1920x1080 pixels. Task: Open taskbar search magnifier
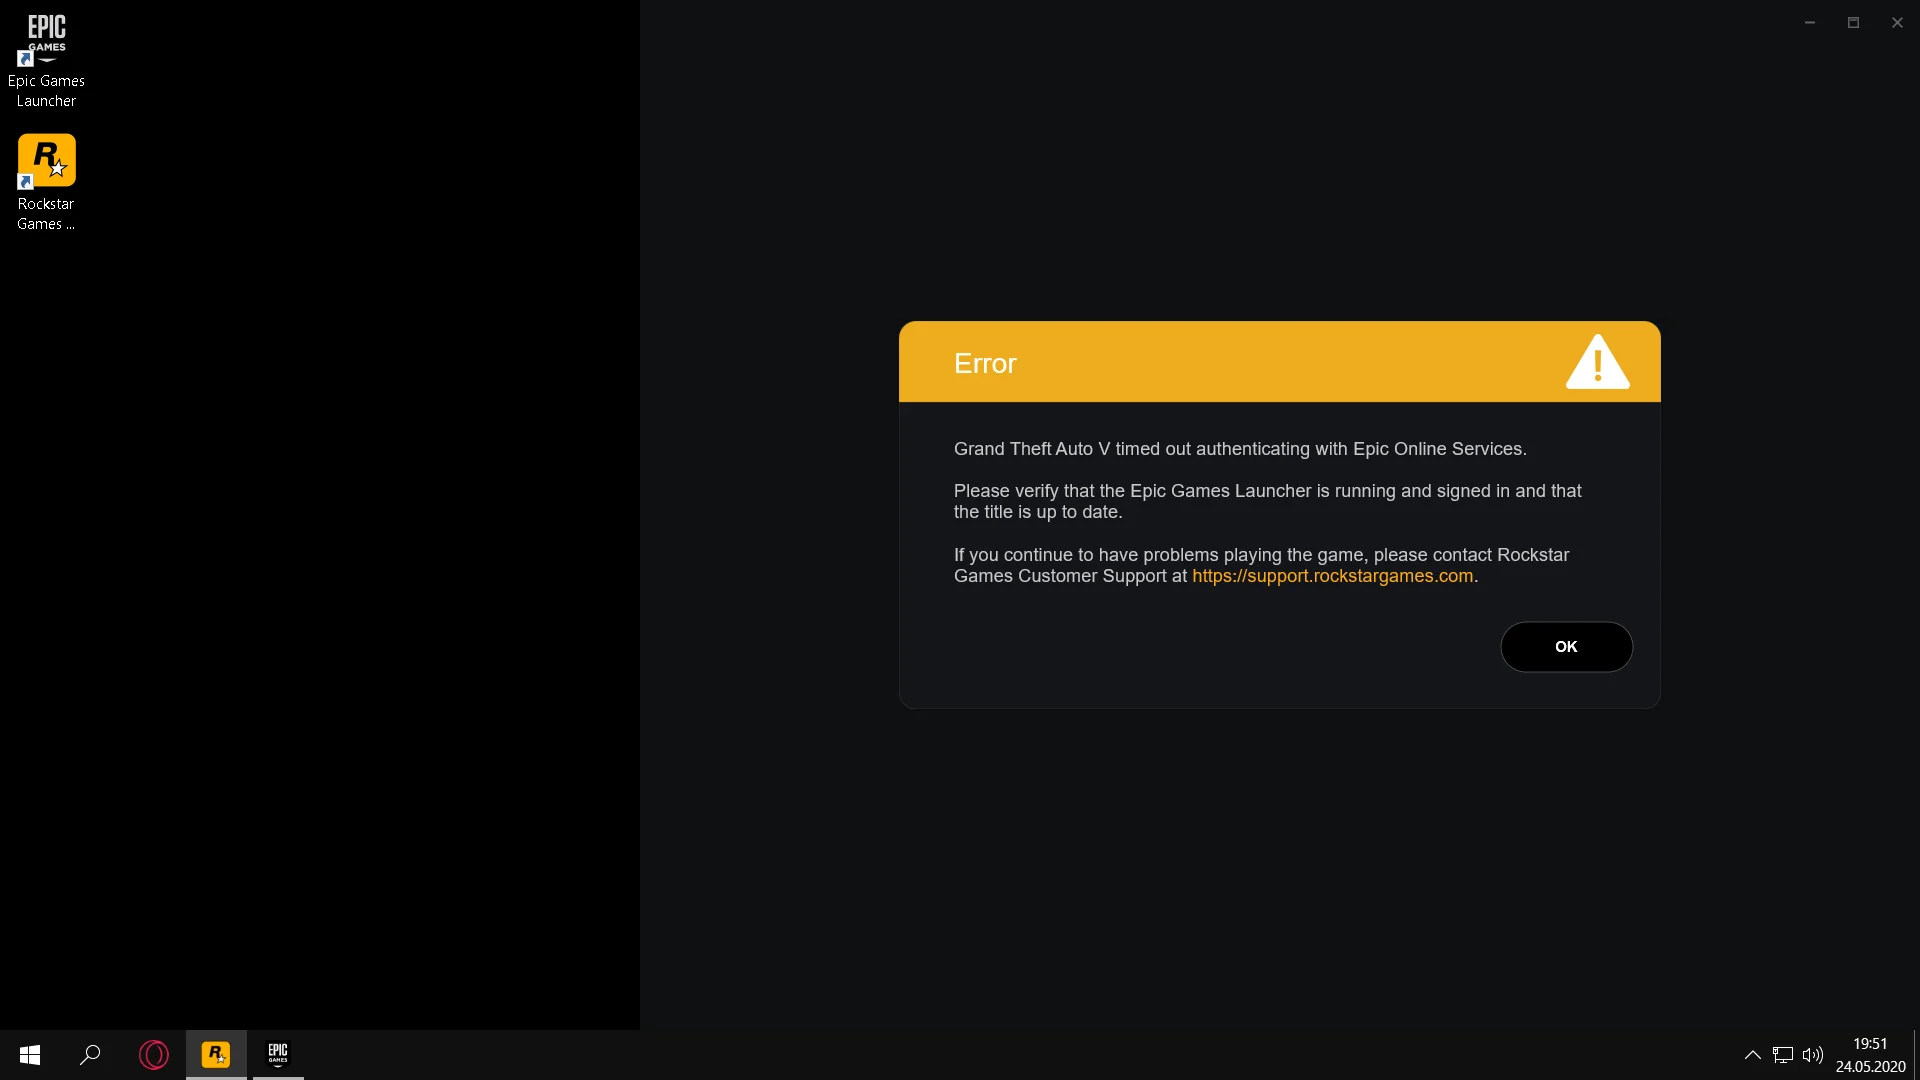[x=90, y=1055]
